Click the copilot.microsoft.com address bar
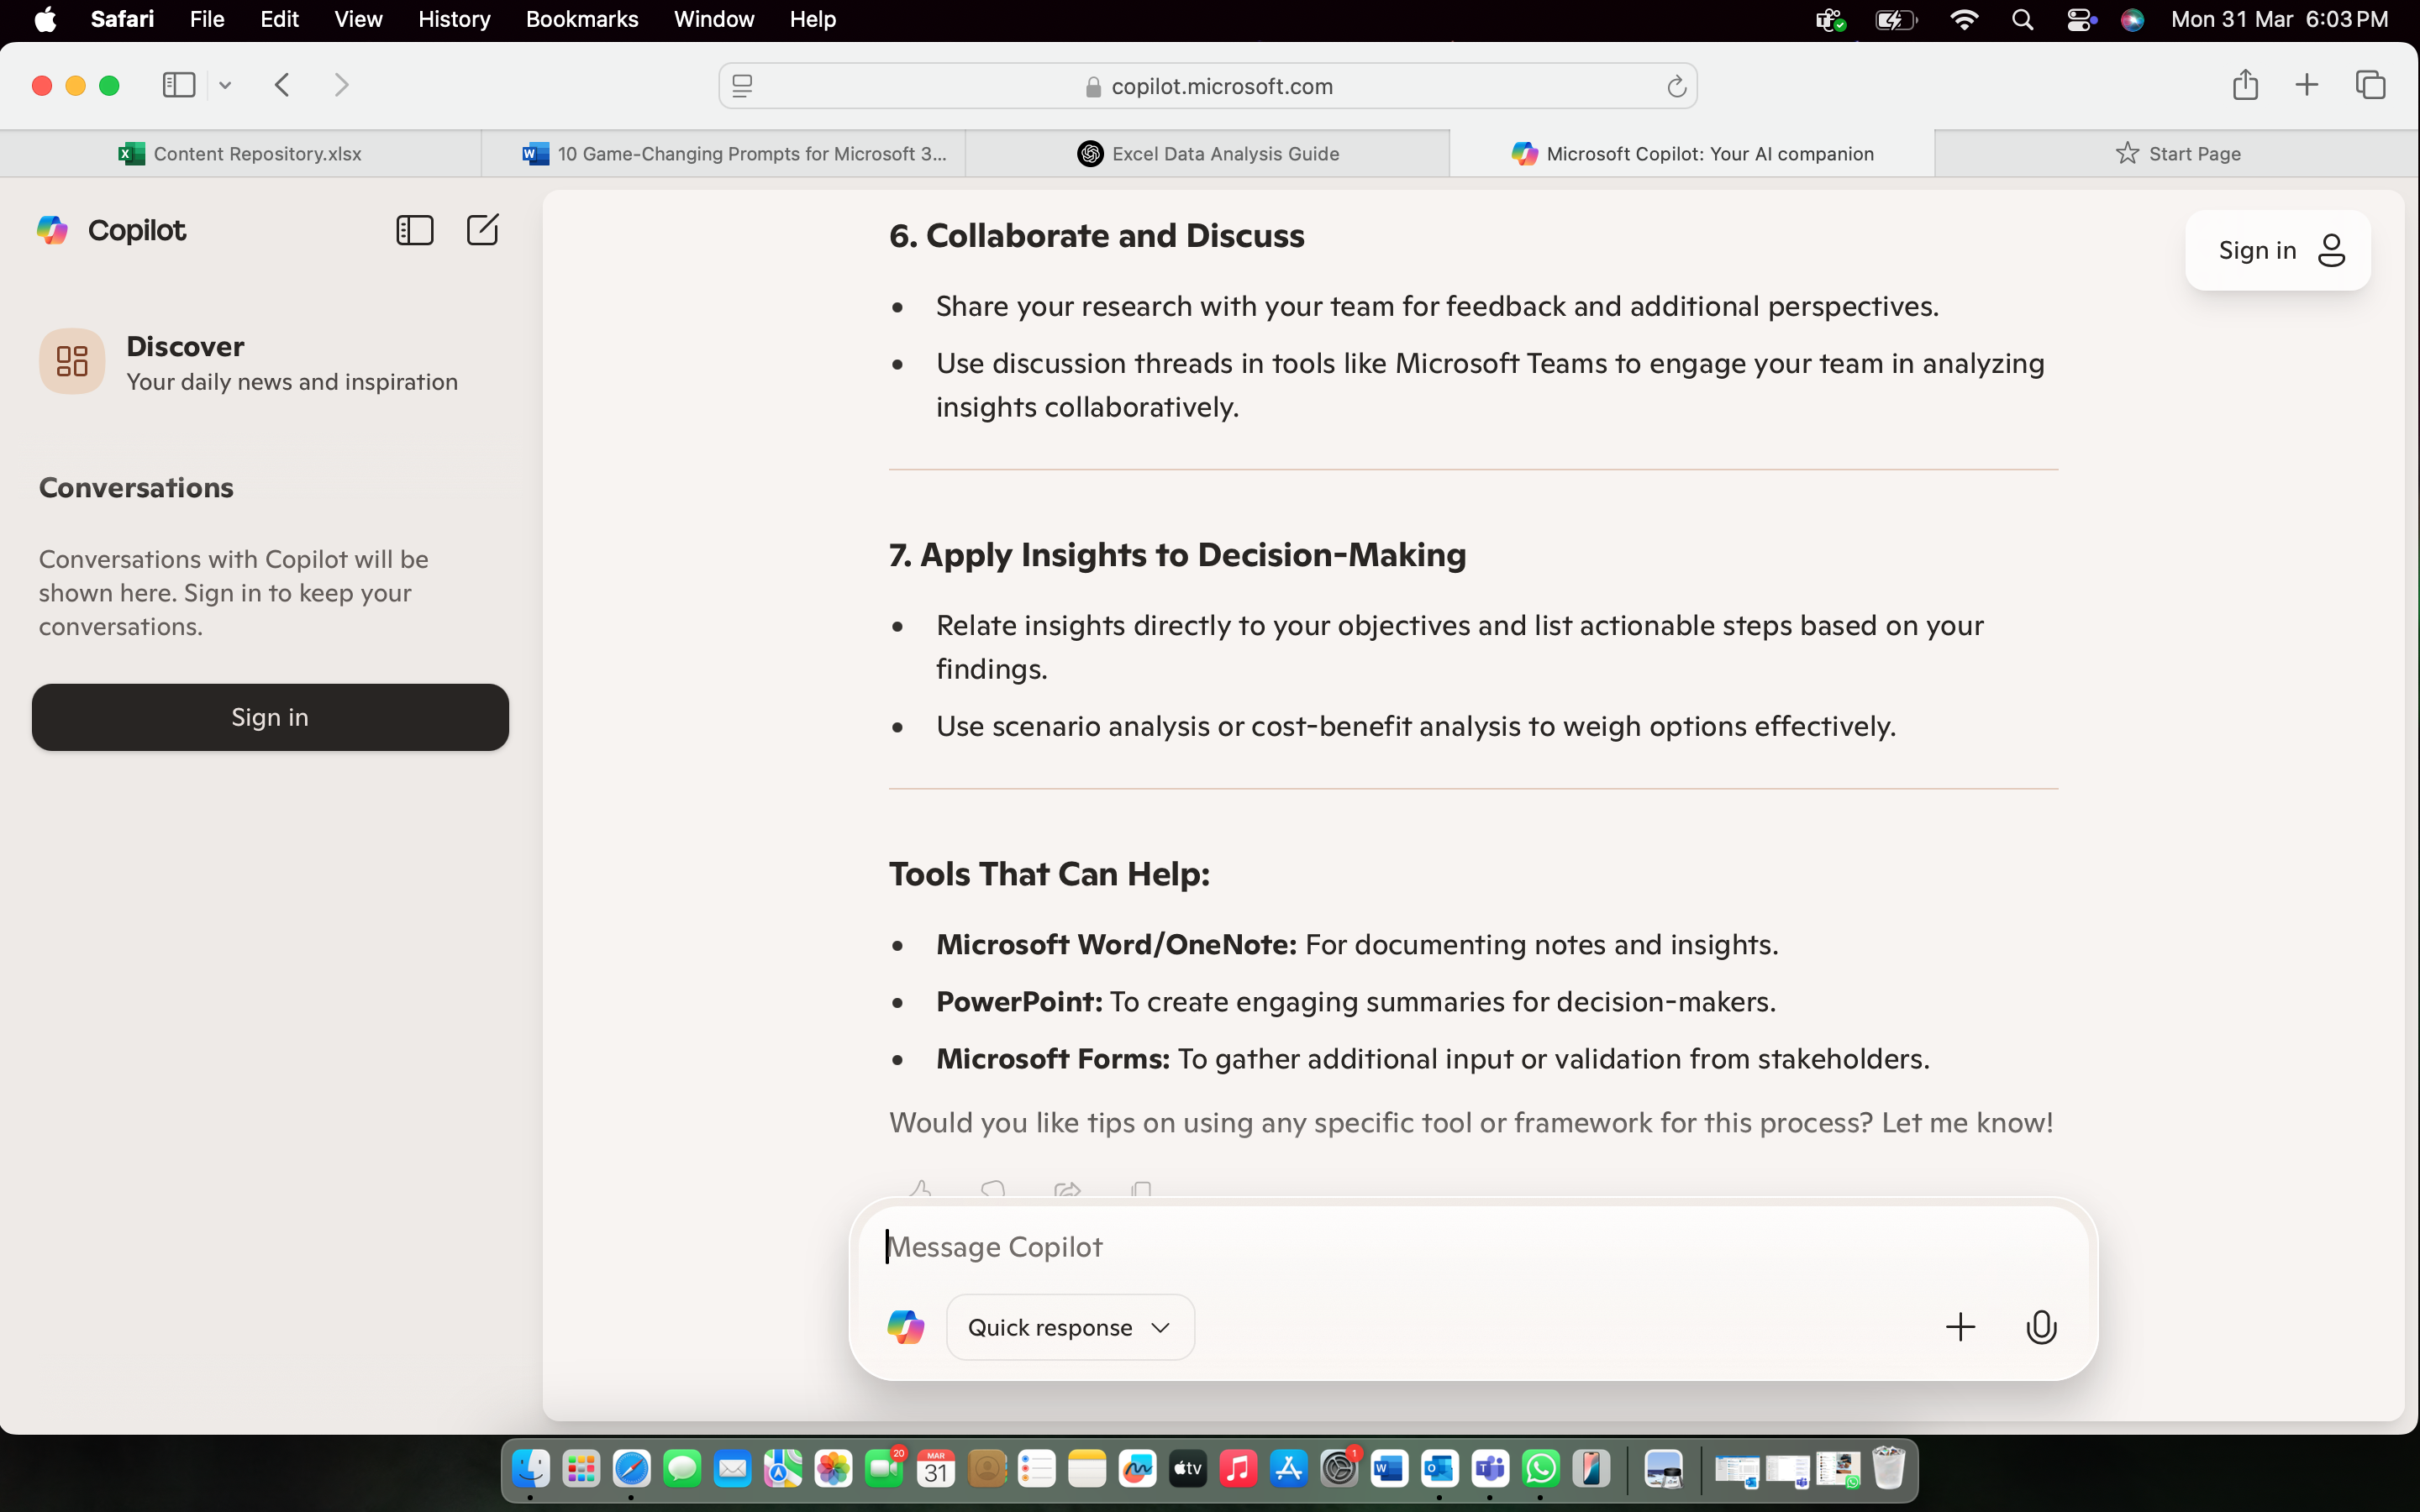The height and width of the screenshot is (1512, 2420). point(1208,87)
